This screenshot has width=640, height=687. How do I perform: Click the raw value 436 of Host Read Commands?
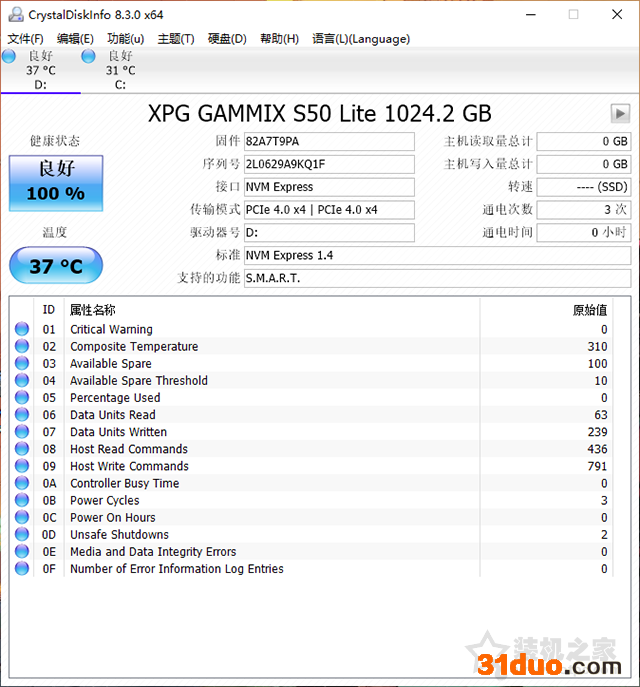[x=597, y=449]
